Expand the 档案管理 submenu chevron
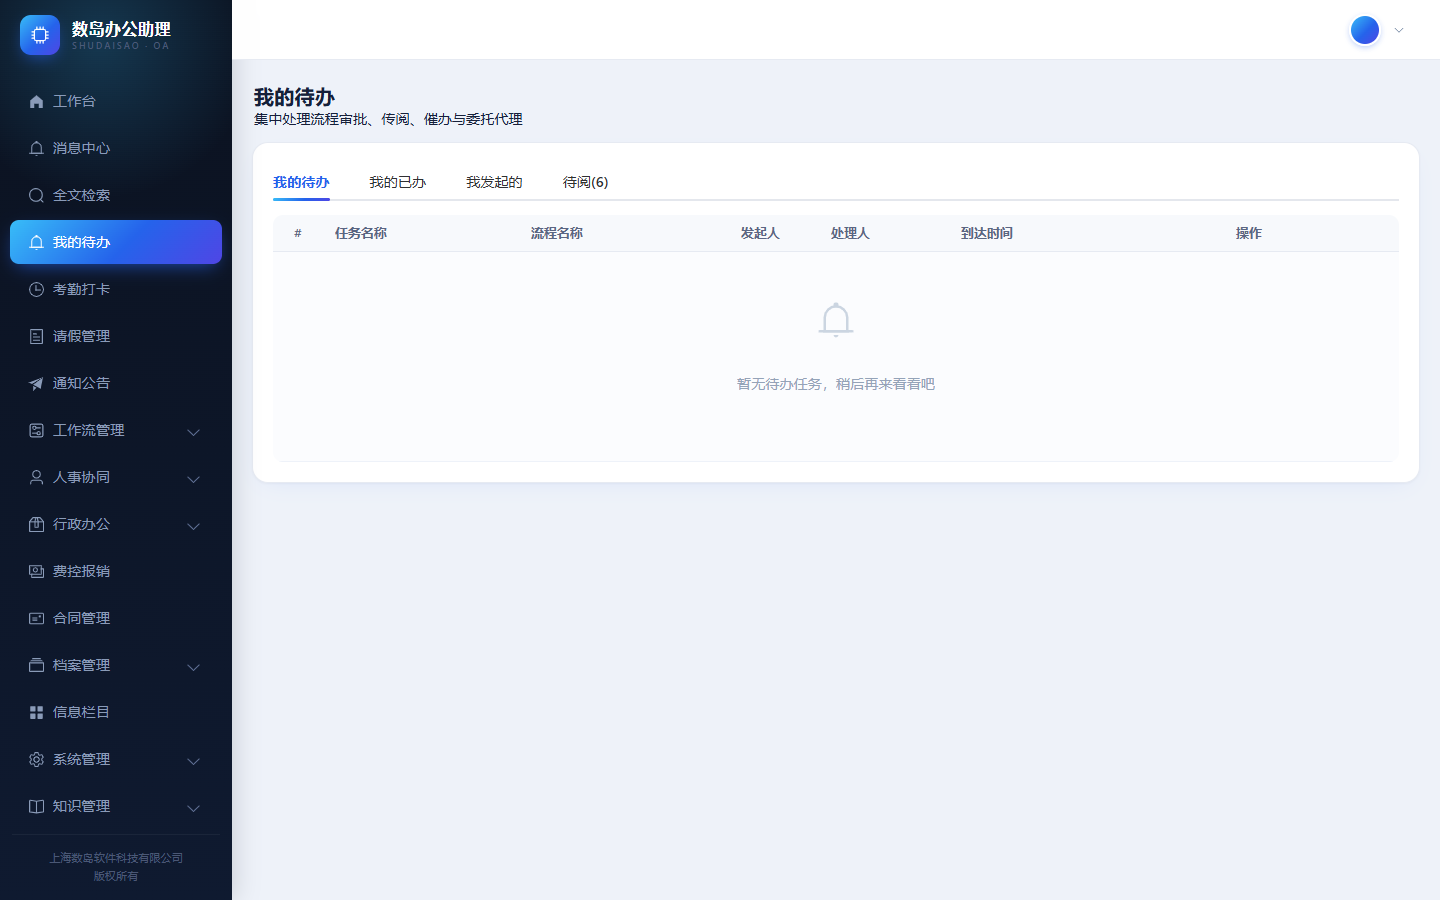The width and height of the screenshot is (1440, 900). pos(194,667)
